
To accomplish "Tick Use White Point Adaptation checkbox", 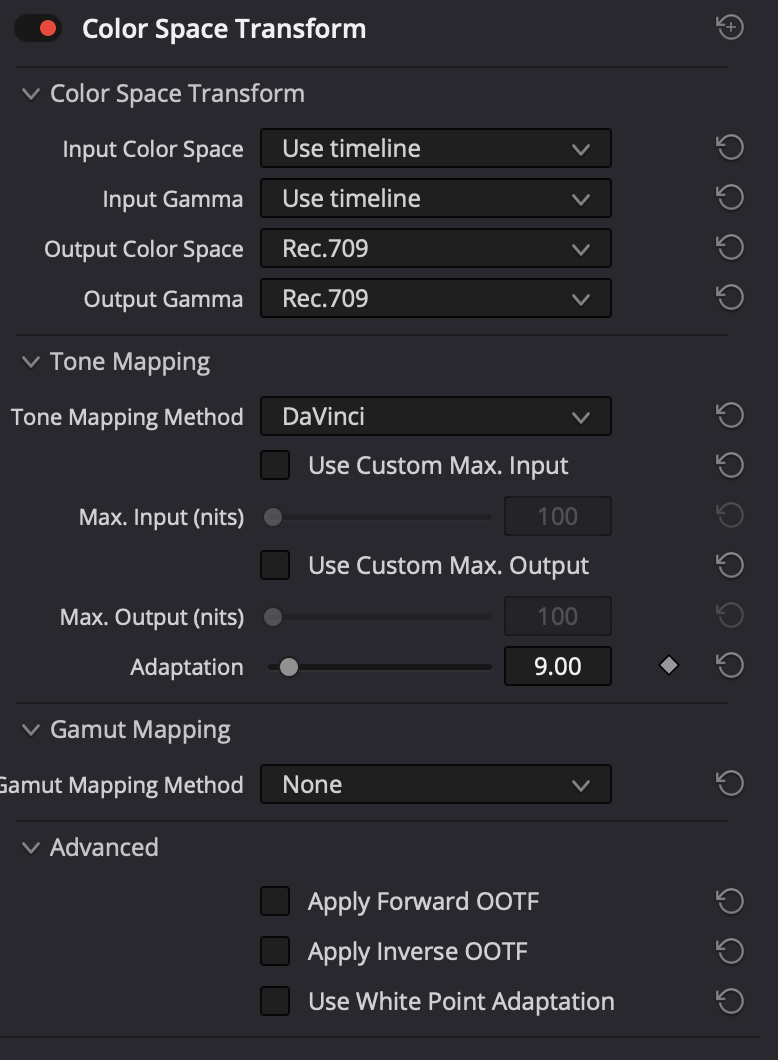I will 275,1001.
